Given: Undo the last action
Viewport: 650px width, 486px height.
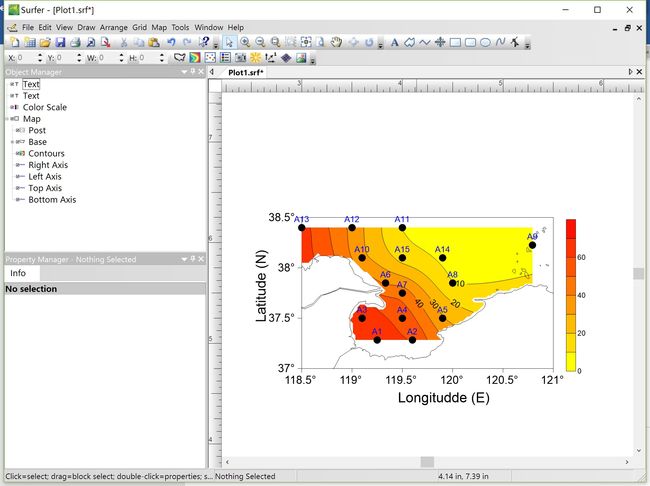Looking at the screenshot, I should tap(171, 42).
